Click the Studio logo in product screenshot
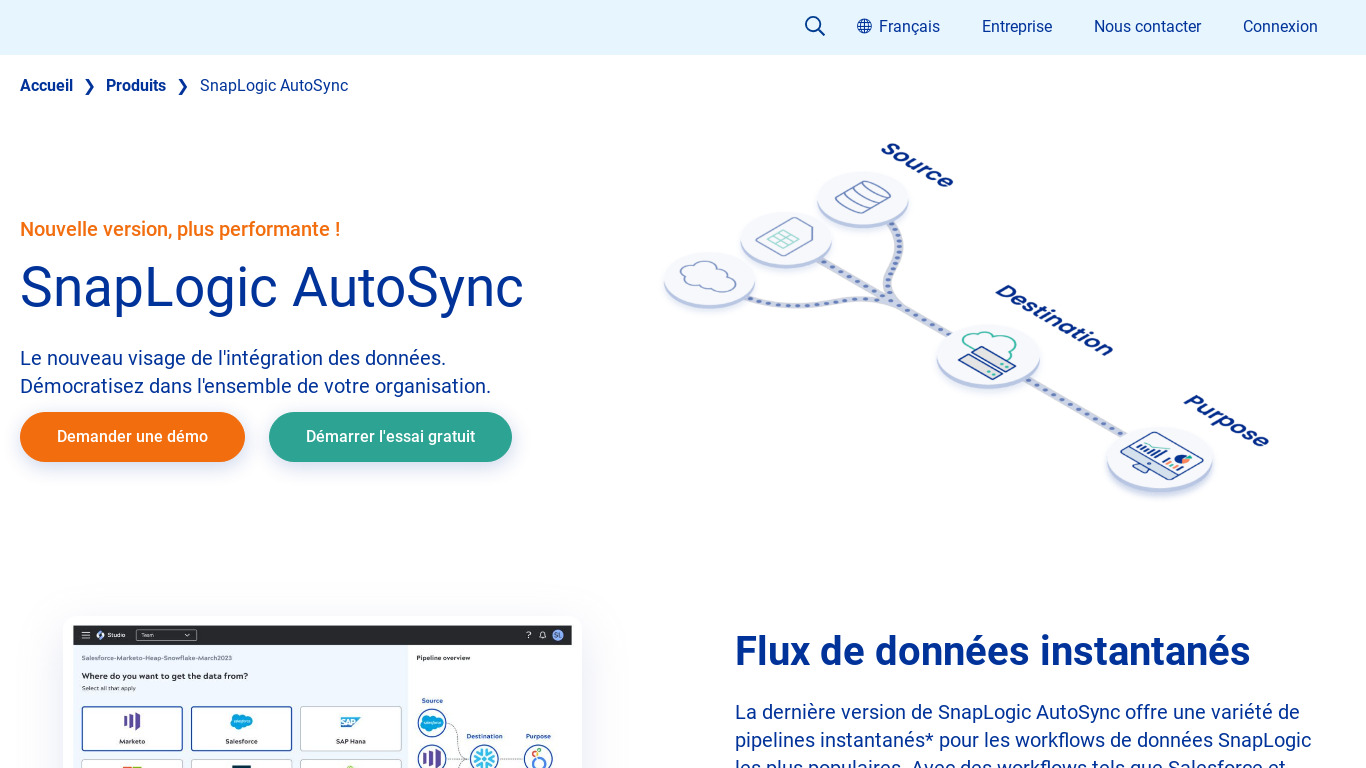 (101, 635)
